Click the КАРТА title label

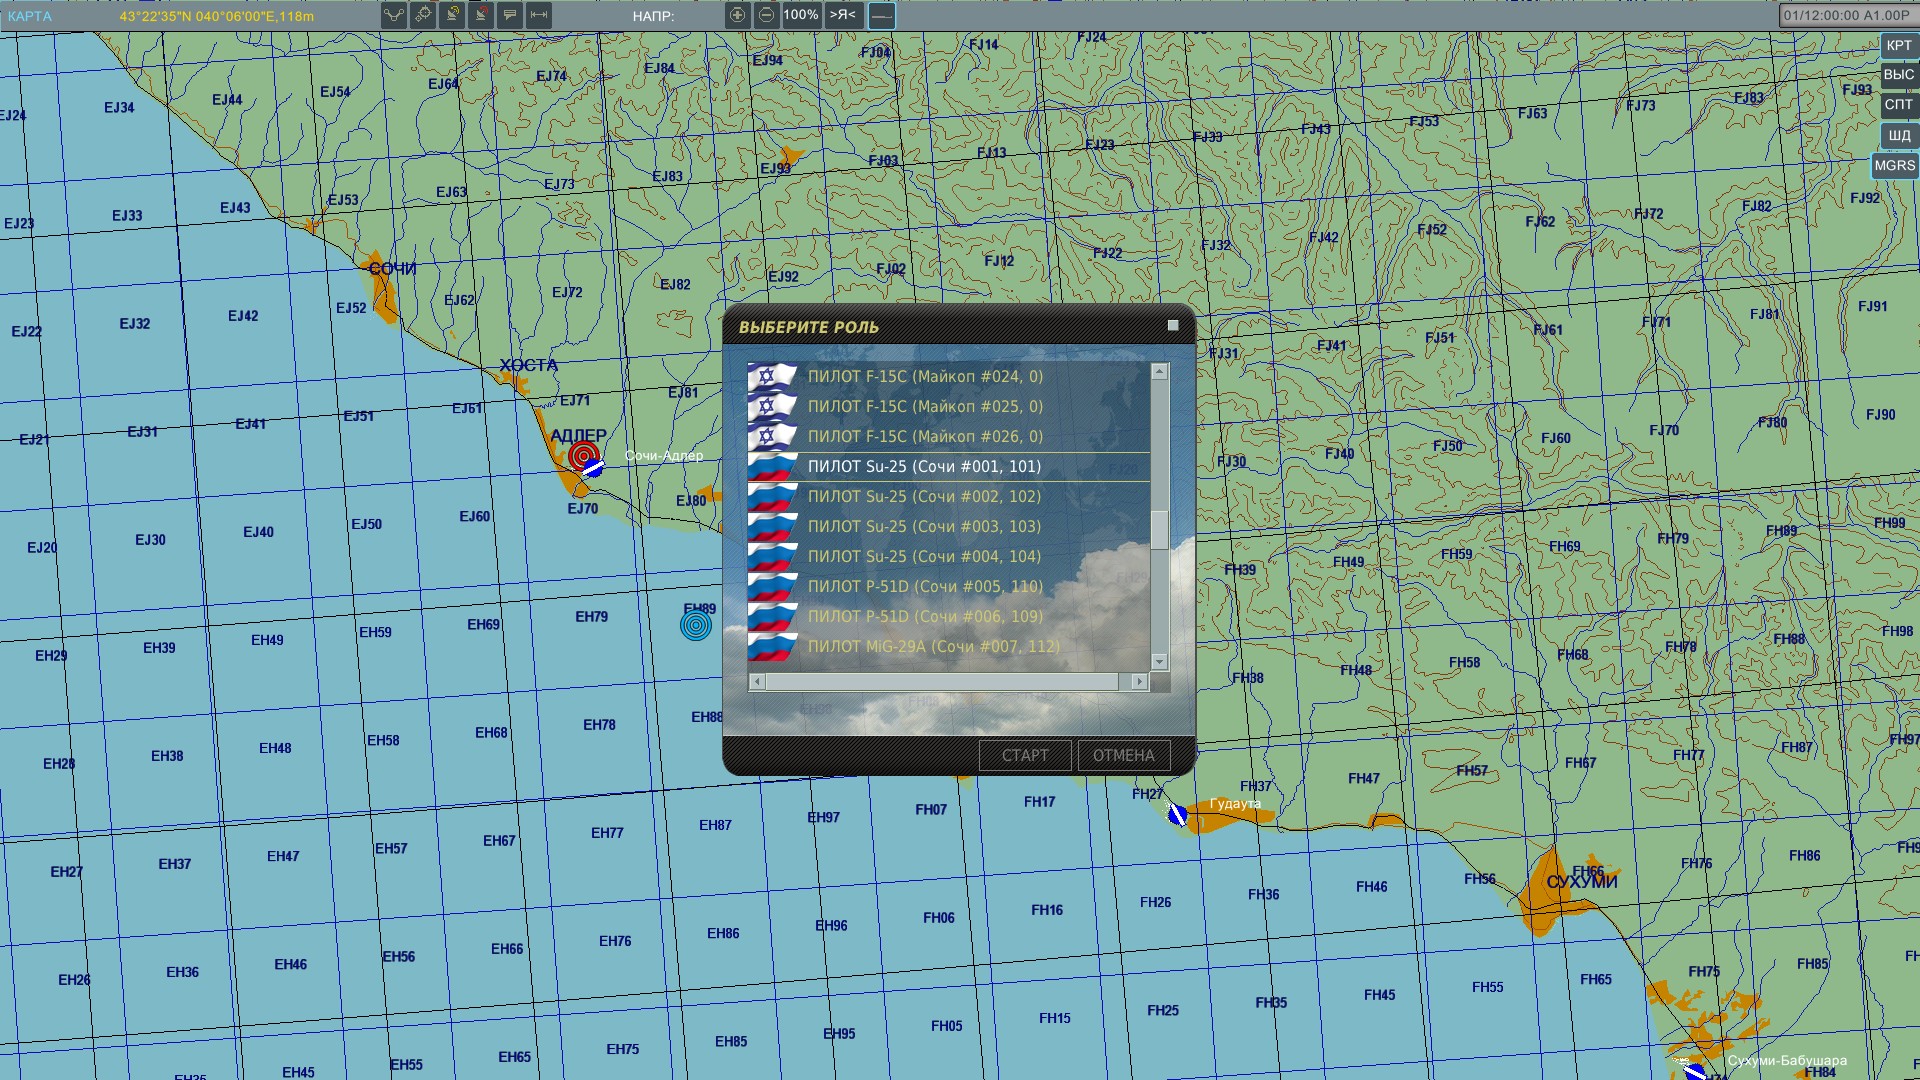coord(29,16)
